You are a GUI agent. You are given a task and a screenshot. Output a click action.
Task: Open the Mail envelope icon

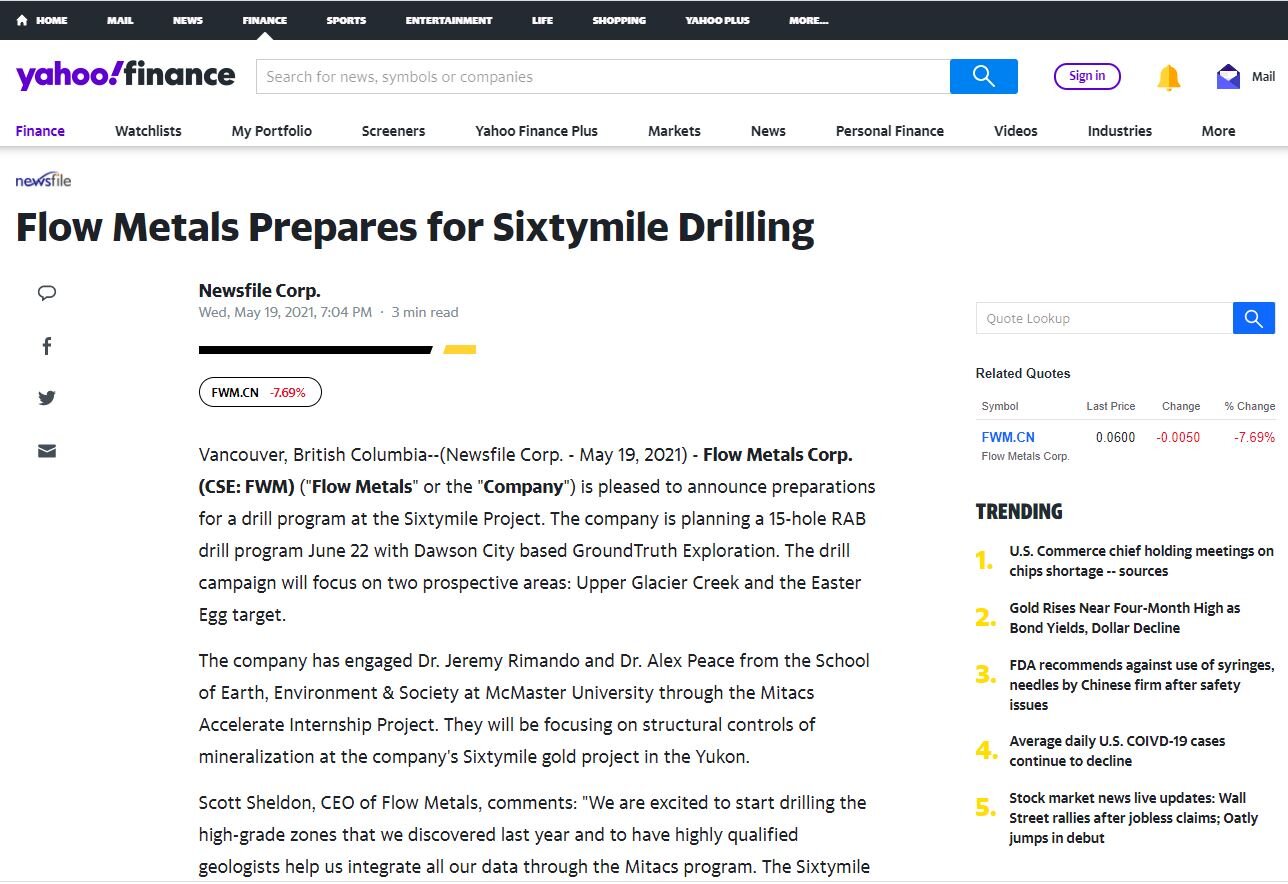1228,76
